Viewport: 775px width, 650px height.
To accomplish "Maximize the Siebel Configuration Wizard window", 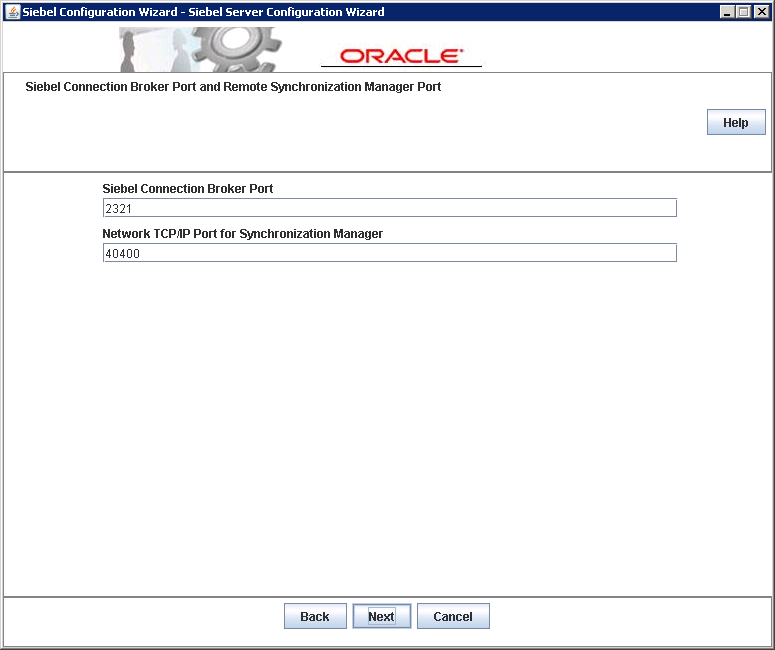I will point(744,12).
